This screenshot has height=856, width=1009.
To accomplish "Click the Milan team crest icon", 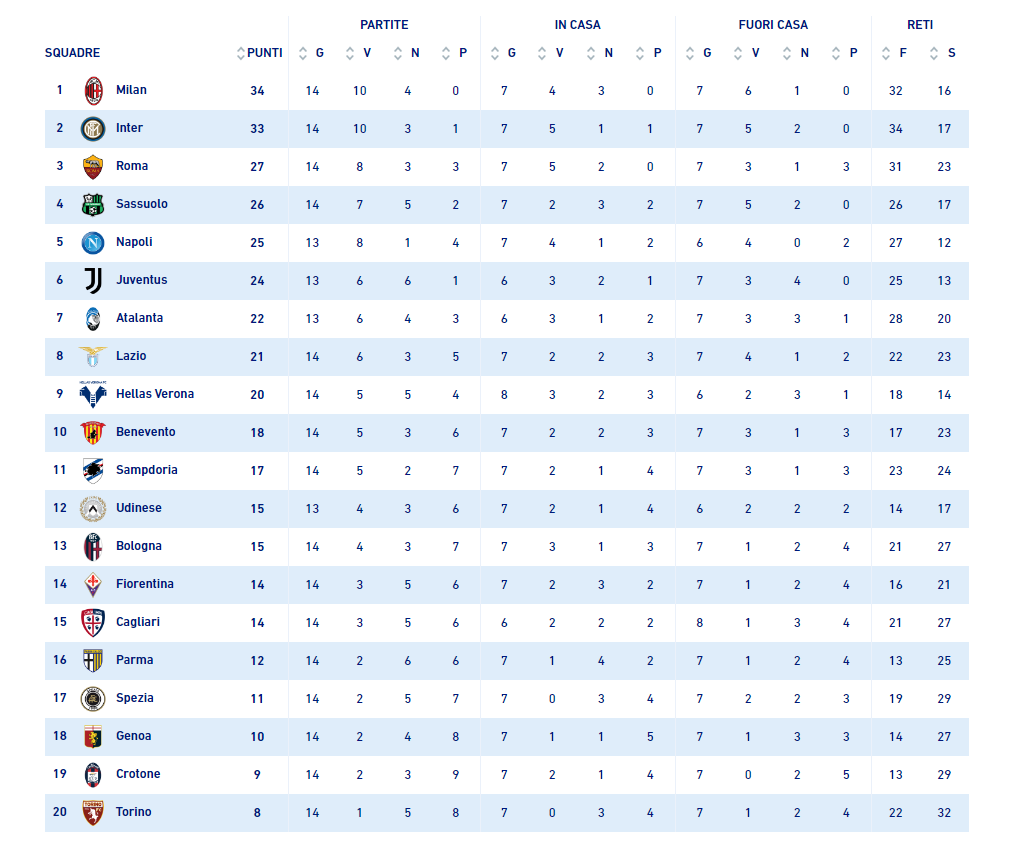I will [93, 91].
